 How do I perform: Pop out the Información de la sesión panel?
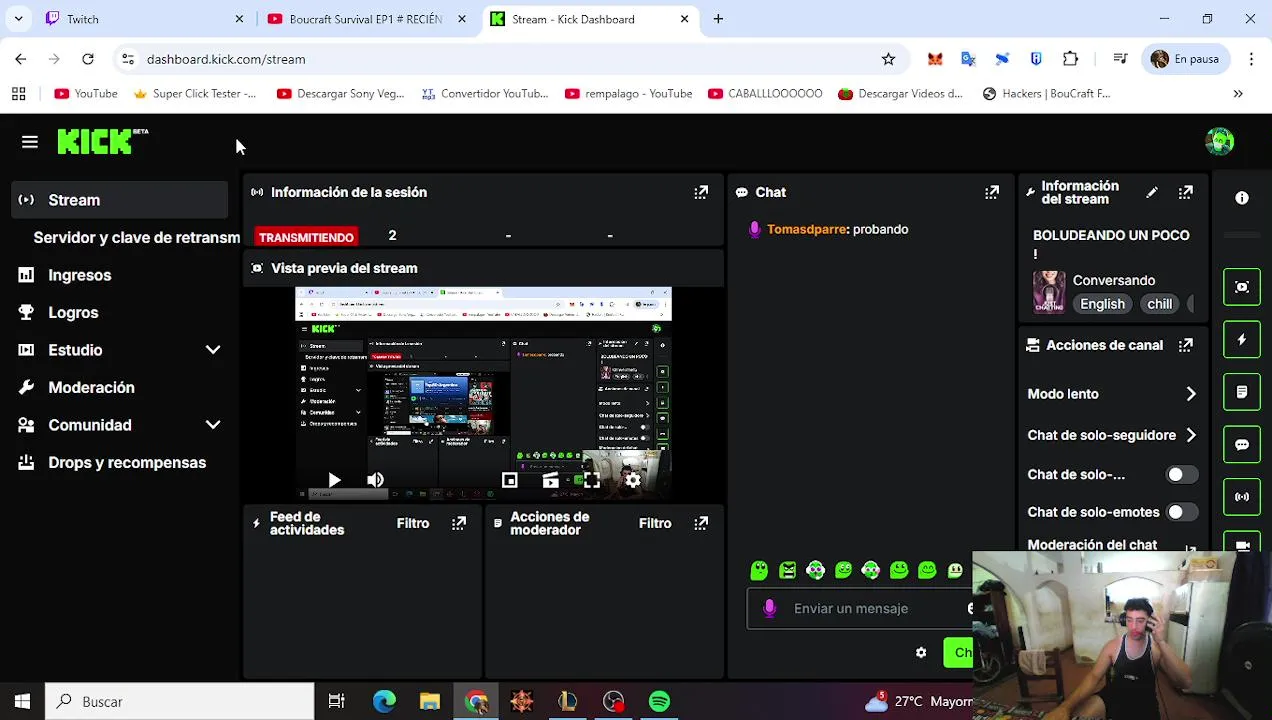701,192
